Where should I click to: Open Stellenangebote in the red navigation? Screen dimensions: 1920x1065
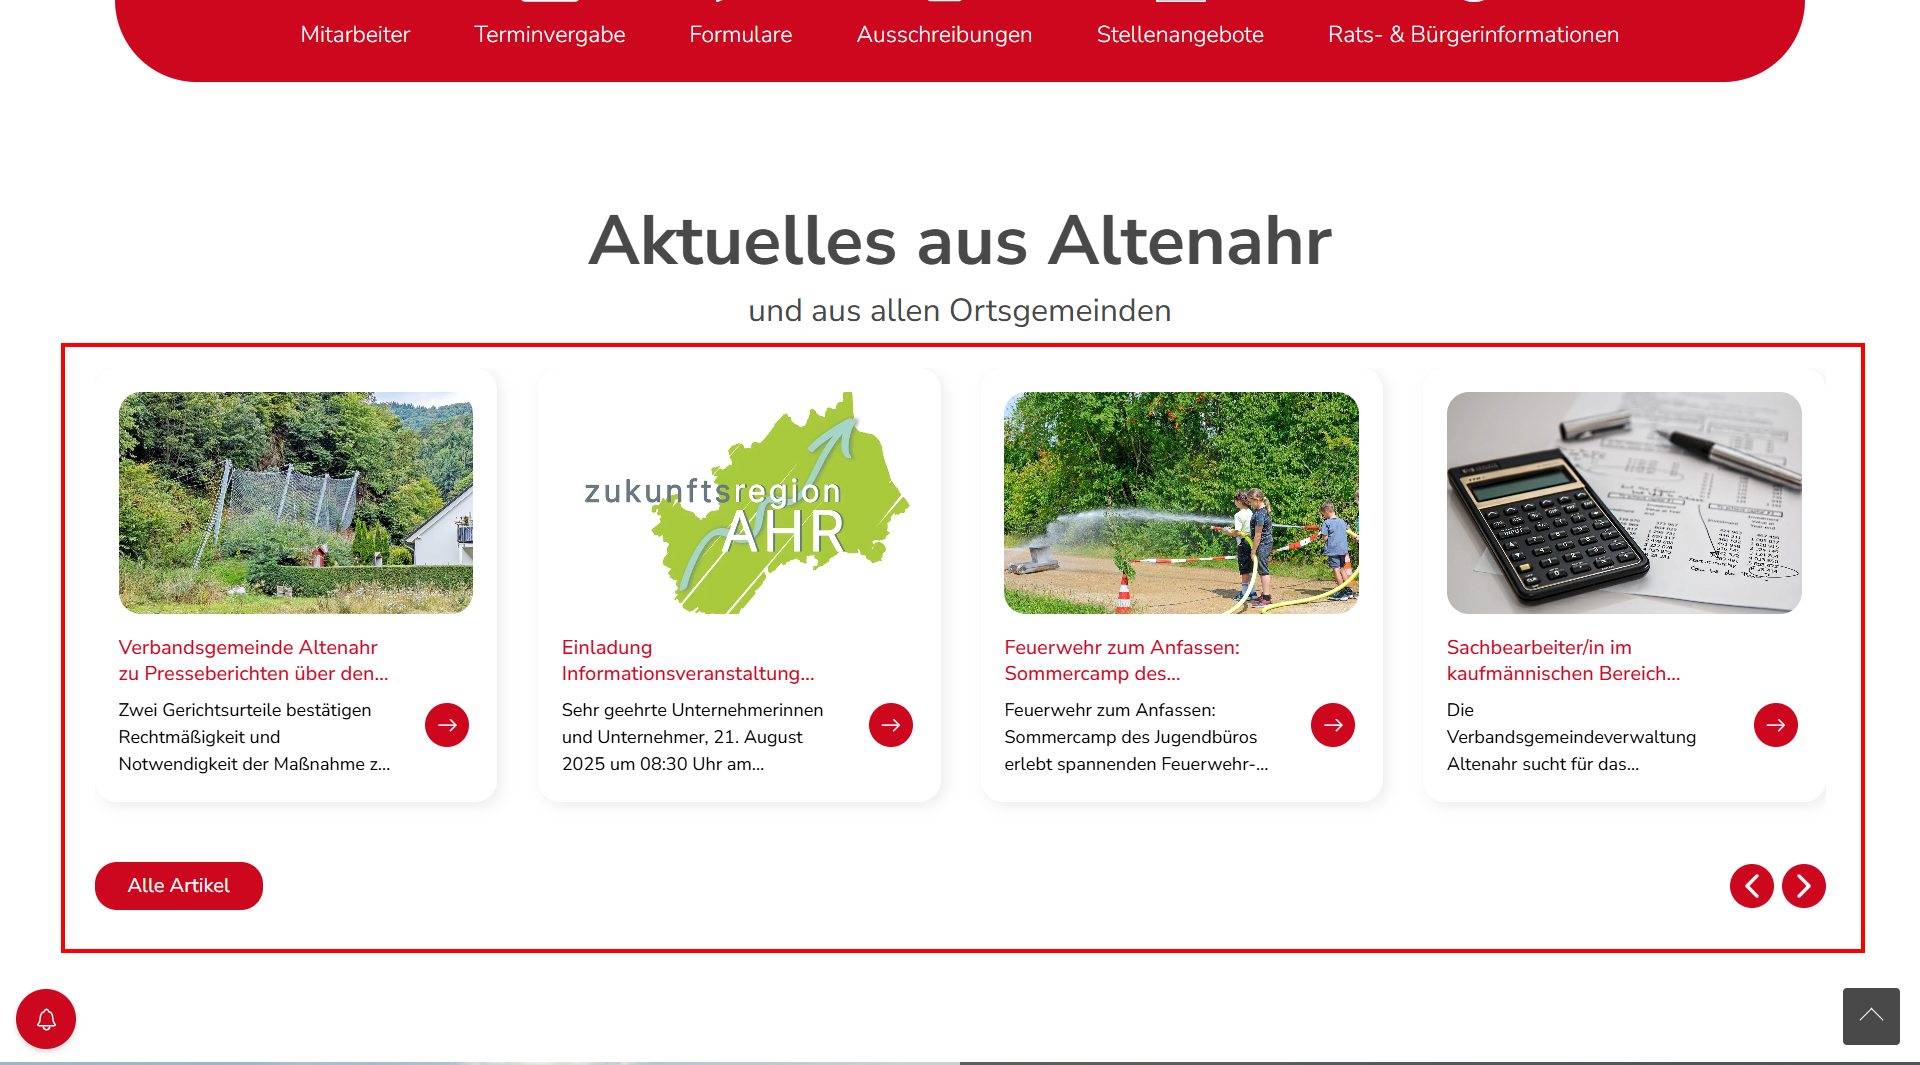(1180, 35)
